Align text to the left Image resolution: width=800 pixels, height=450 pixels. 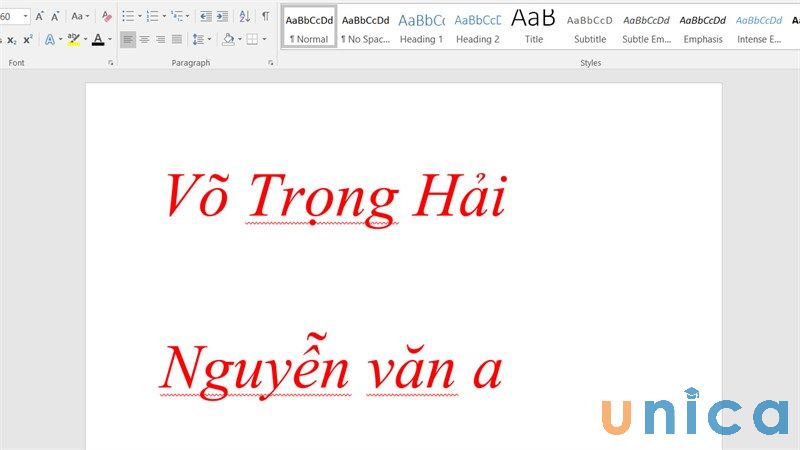pos(128,39)
